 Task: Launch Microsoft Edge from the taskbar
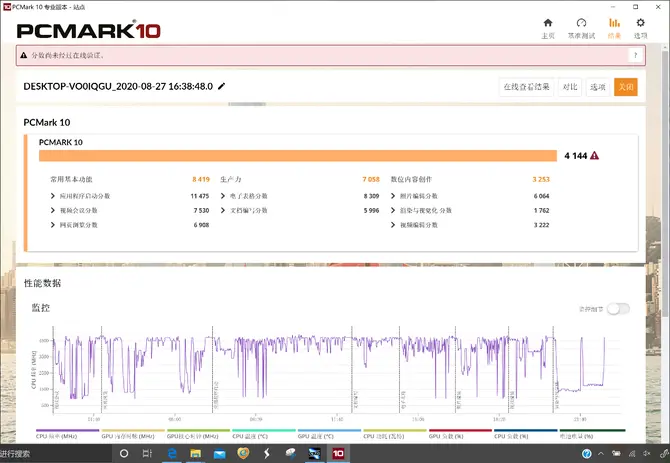pos(172,454)
